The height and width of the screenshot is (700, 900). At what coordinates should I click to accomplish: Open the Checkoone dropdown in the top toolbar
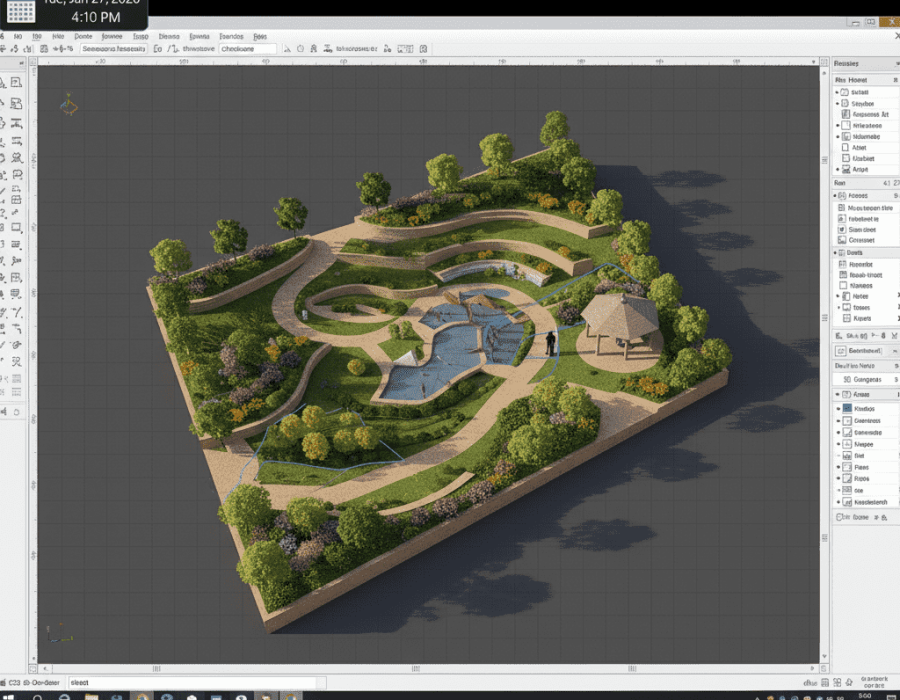247,48
